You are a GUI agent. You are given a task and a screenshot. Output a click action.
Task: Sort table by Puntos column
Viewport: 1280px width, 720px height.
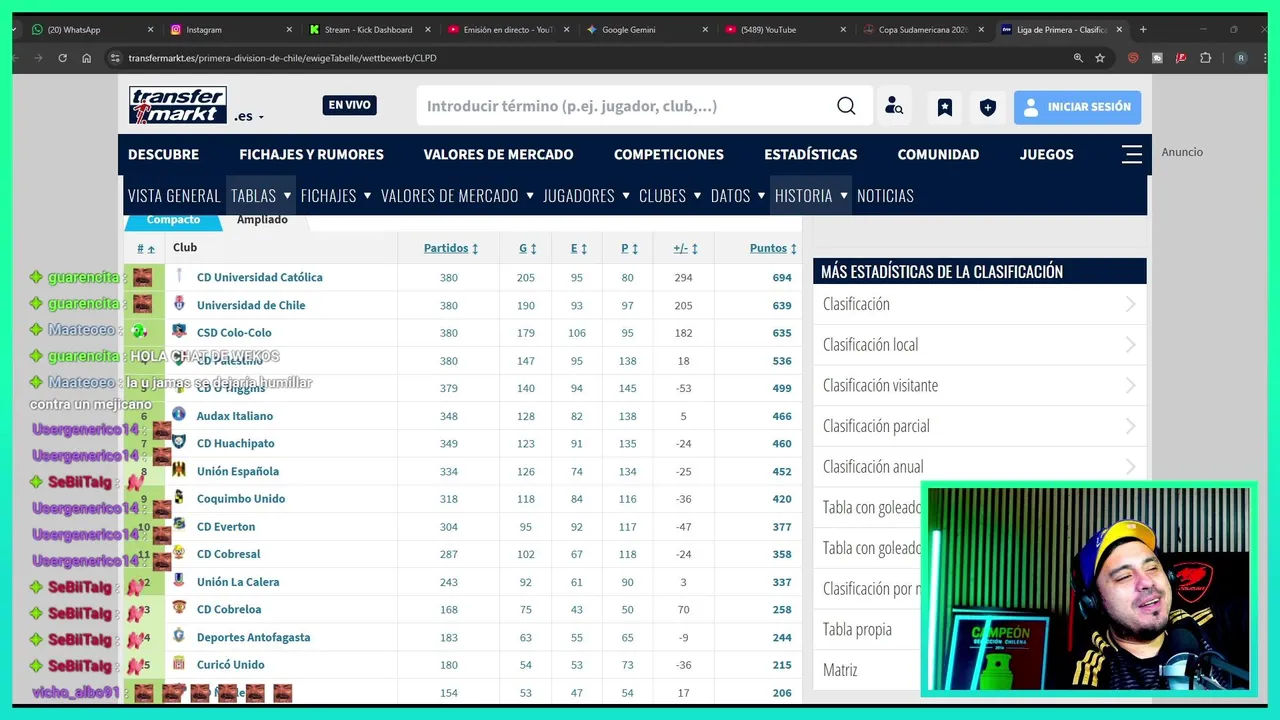(x=773, y=248)
